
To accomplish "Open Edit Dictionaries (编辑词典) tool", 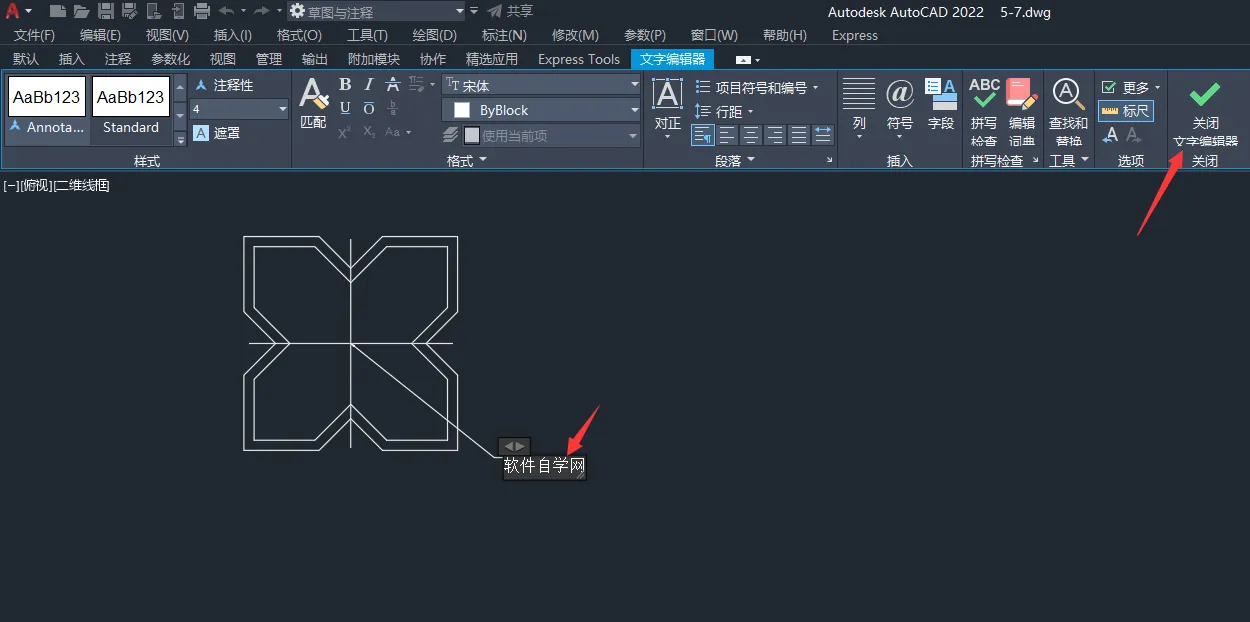I will point(1022,112).
